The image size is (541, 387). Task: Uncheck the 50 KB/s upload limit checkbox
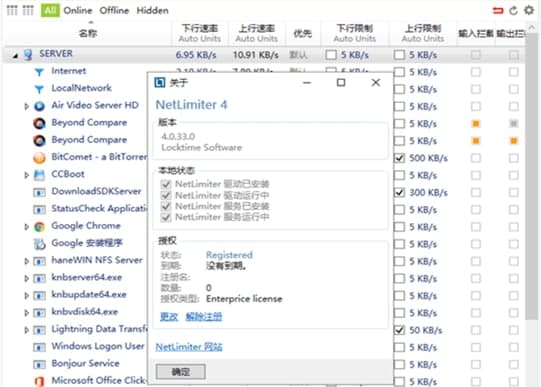399,330
